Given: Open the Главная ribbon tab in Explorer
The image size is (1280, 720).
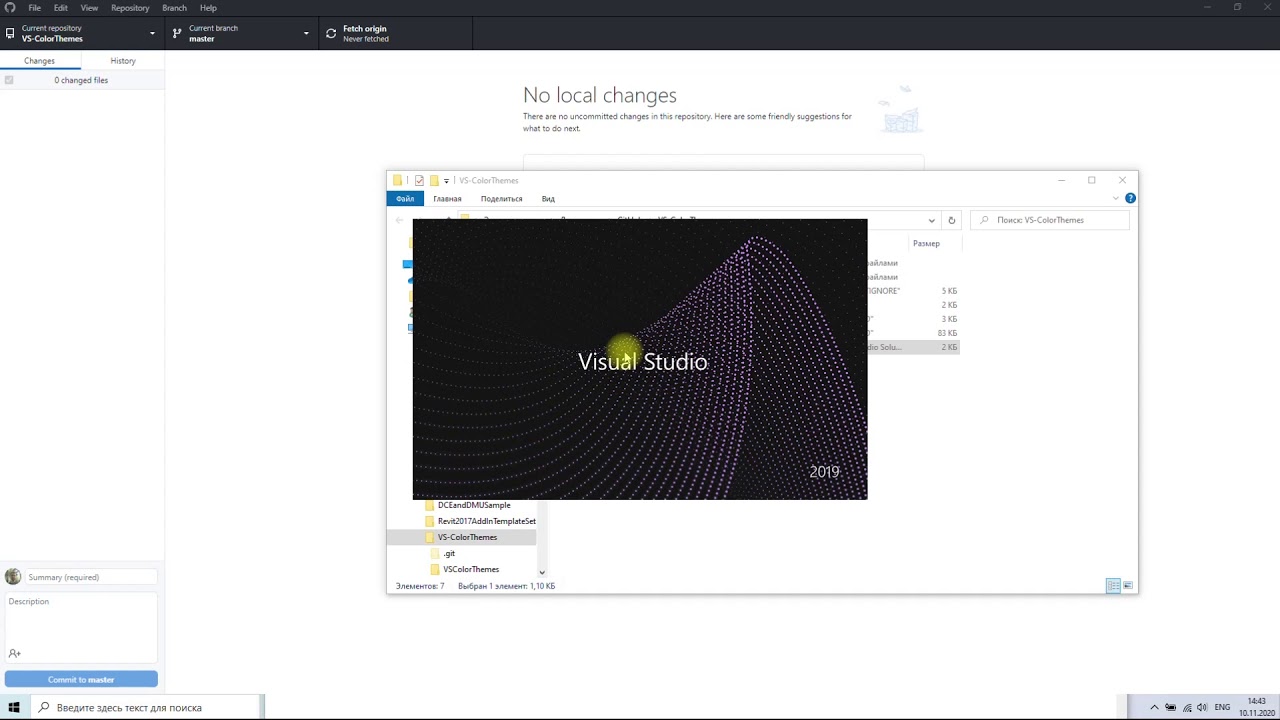Looking at the screenshot, I should [447, 198].
